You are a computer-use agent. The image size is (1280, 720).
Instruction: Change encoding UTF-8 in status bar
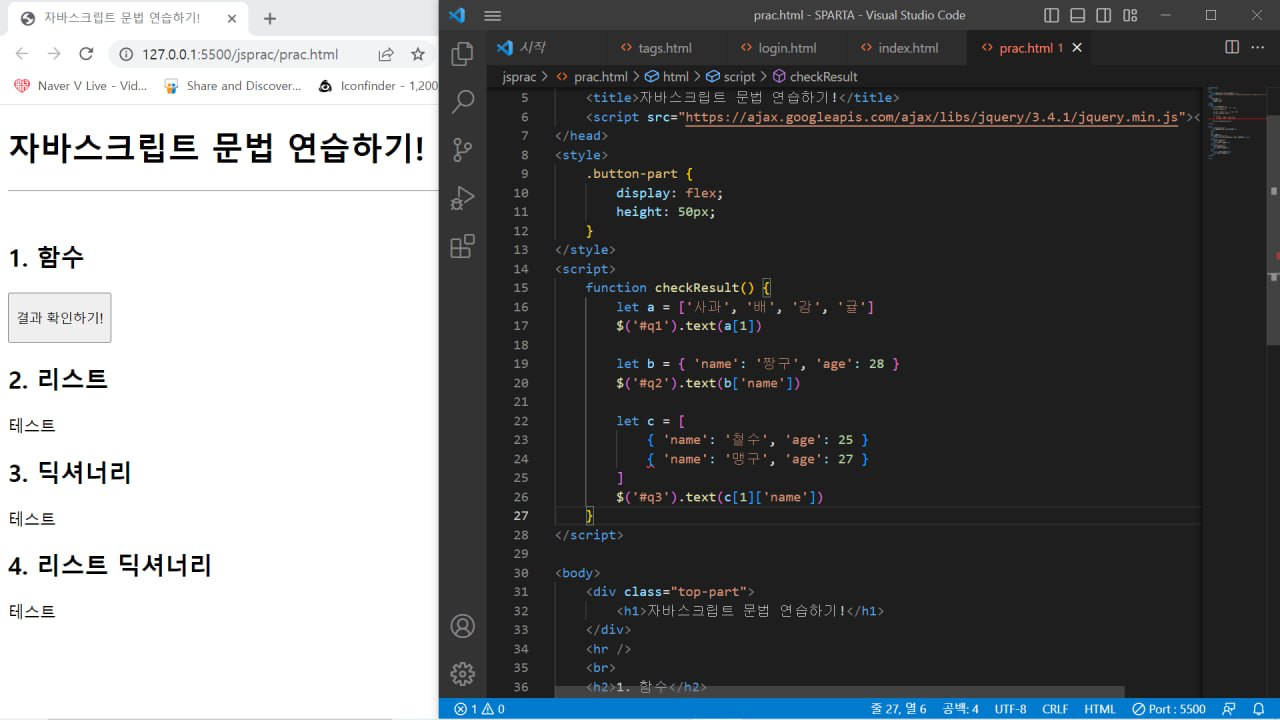[1010, 709]
